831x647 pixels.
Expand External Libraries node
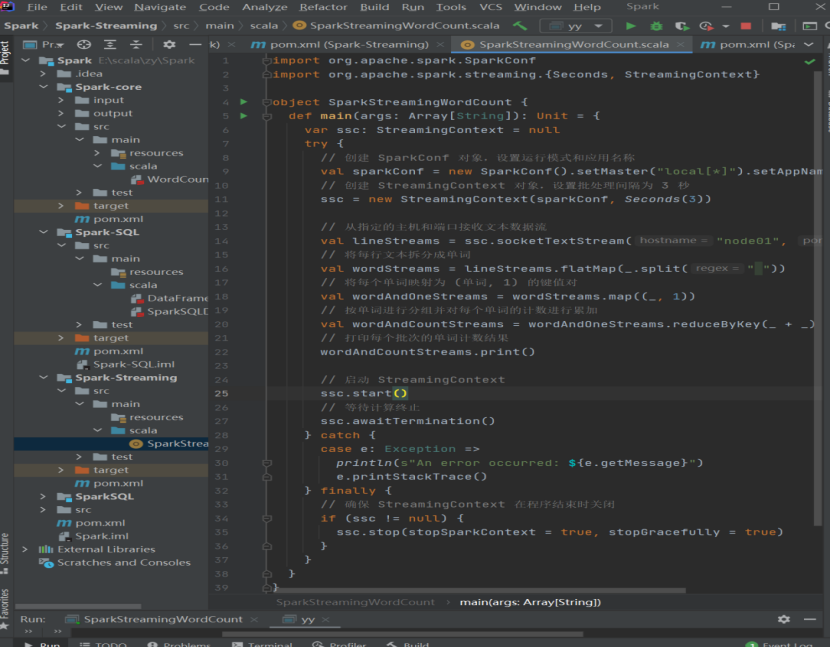tap(25, 549)
